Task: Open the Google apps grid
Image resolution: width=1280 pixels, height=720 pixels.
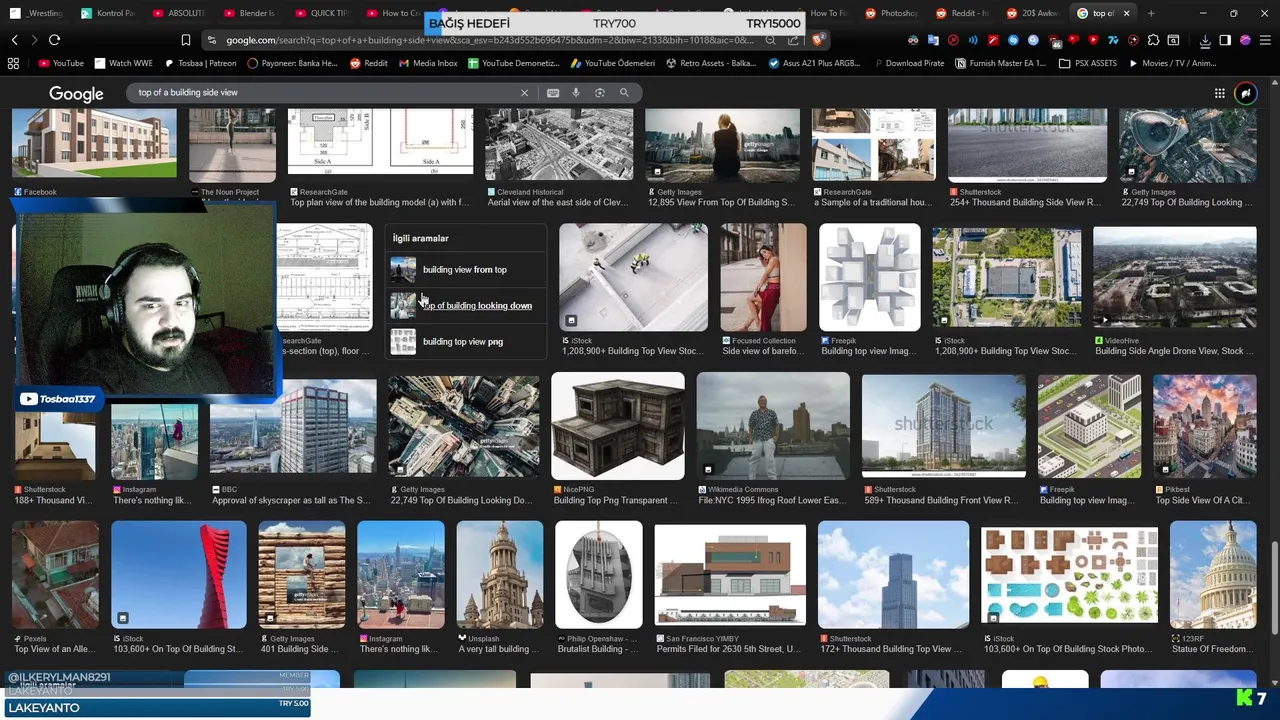Action: point(1219,93)
